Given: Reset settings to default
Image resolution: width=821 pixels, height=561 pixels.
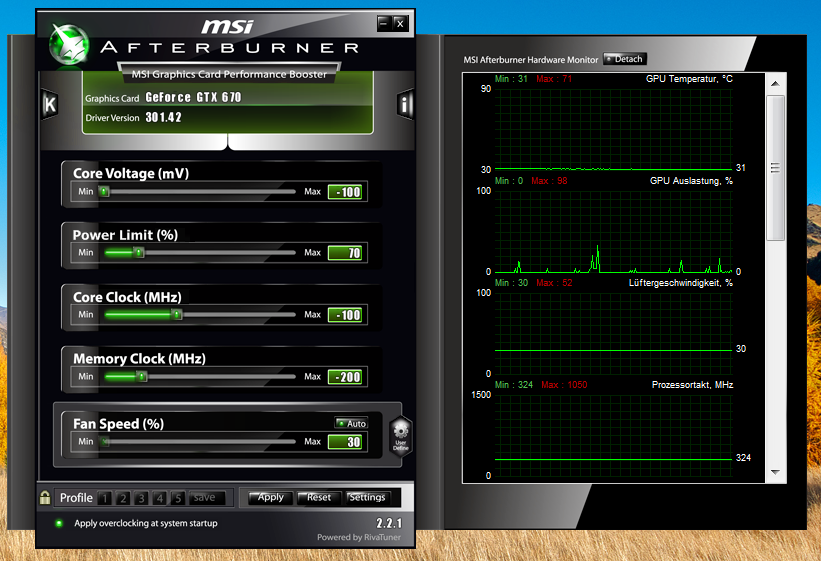Looking at the screenshot, I should 318,497.
